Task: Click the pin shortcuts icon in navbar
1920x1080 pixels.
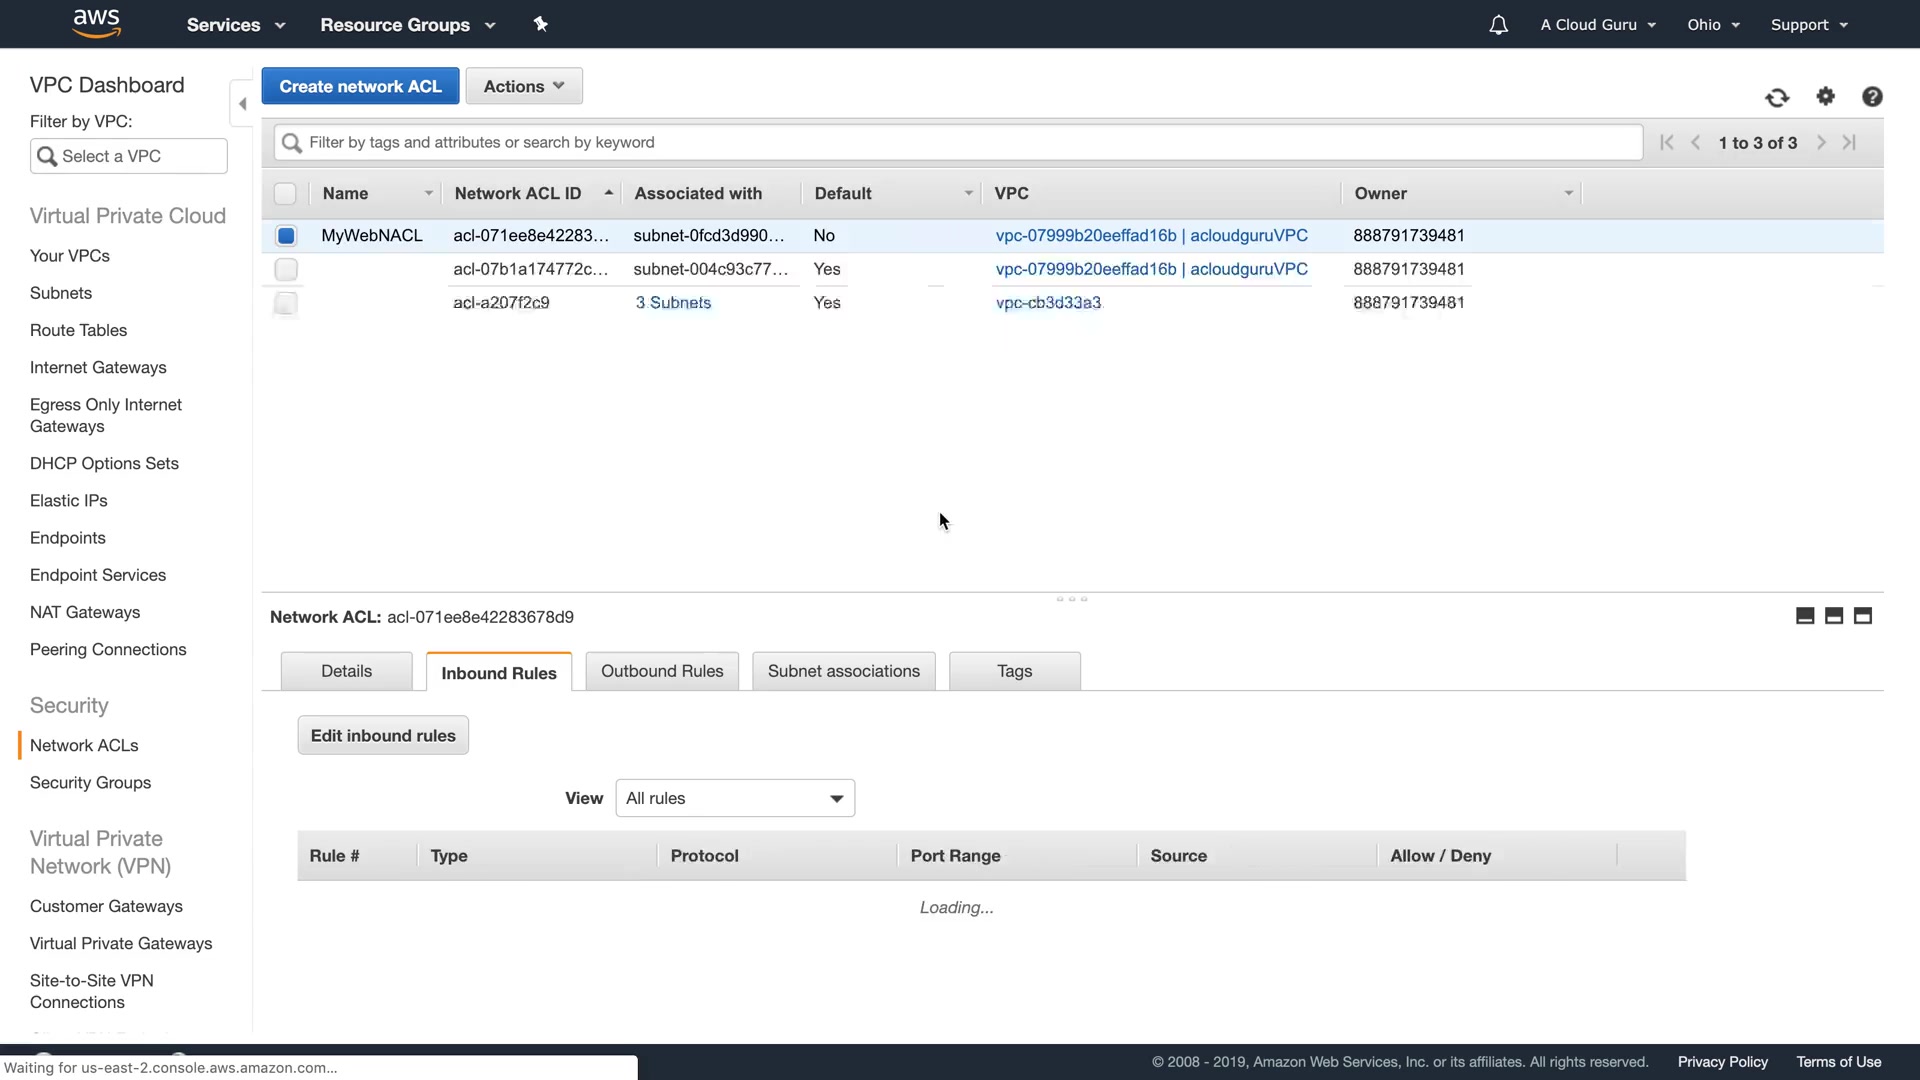Action: (x=541, y=24)
